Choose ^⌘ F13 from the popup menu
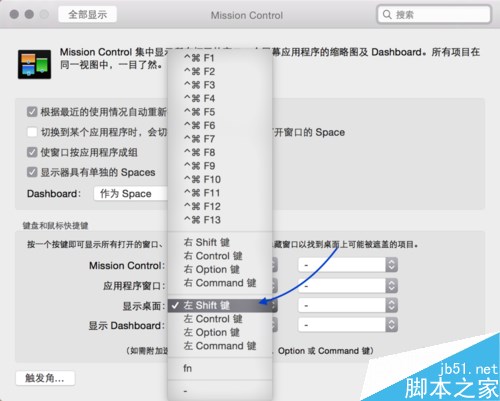 (x=220, y=220)
